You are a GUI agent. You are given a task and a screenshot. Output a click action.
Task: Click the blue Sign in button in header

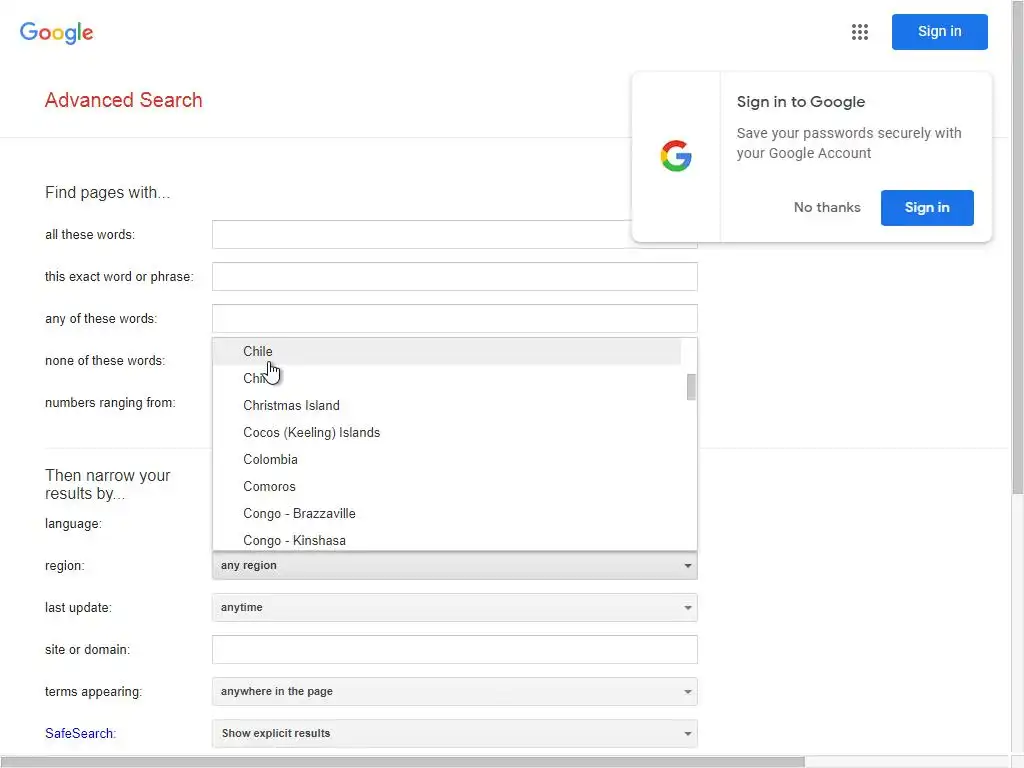[939, 32]
